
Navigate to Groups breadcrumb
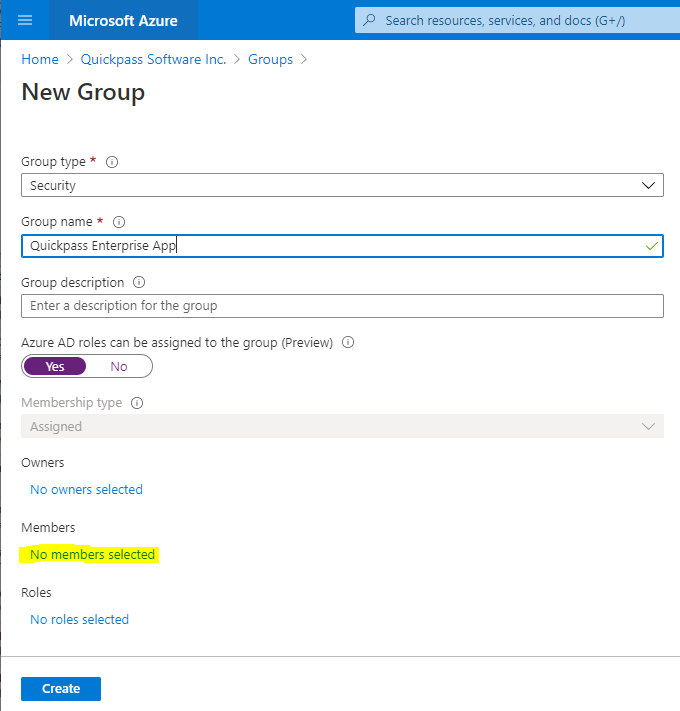tap(270, 59)
